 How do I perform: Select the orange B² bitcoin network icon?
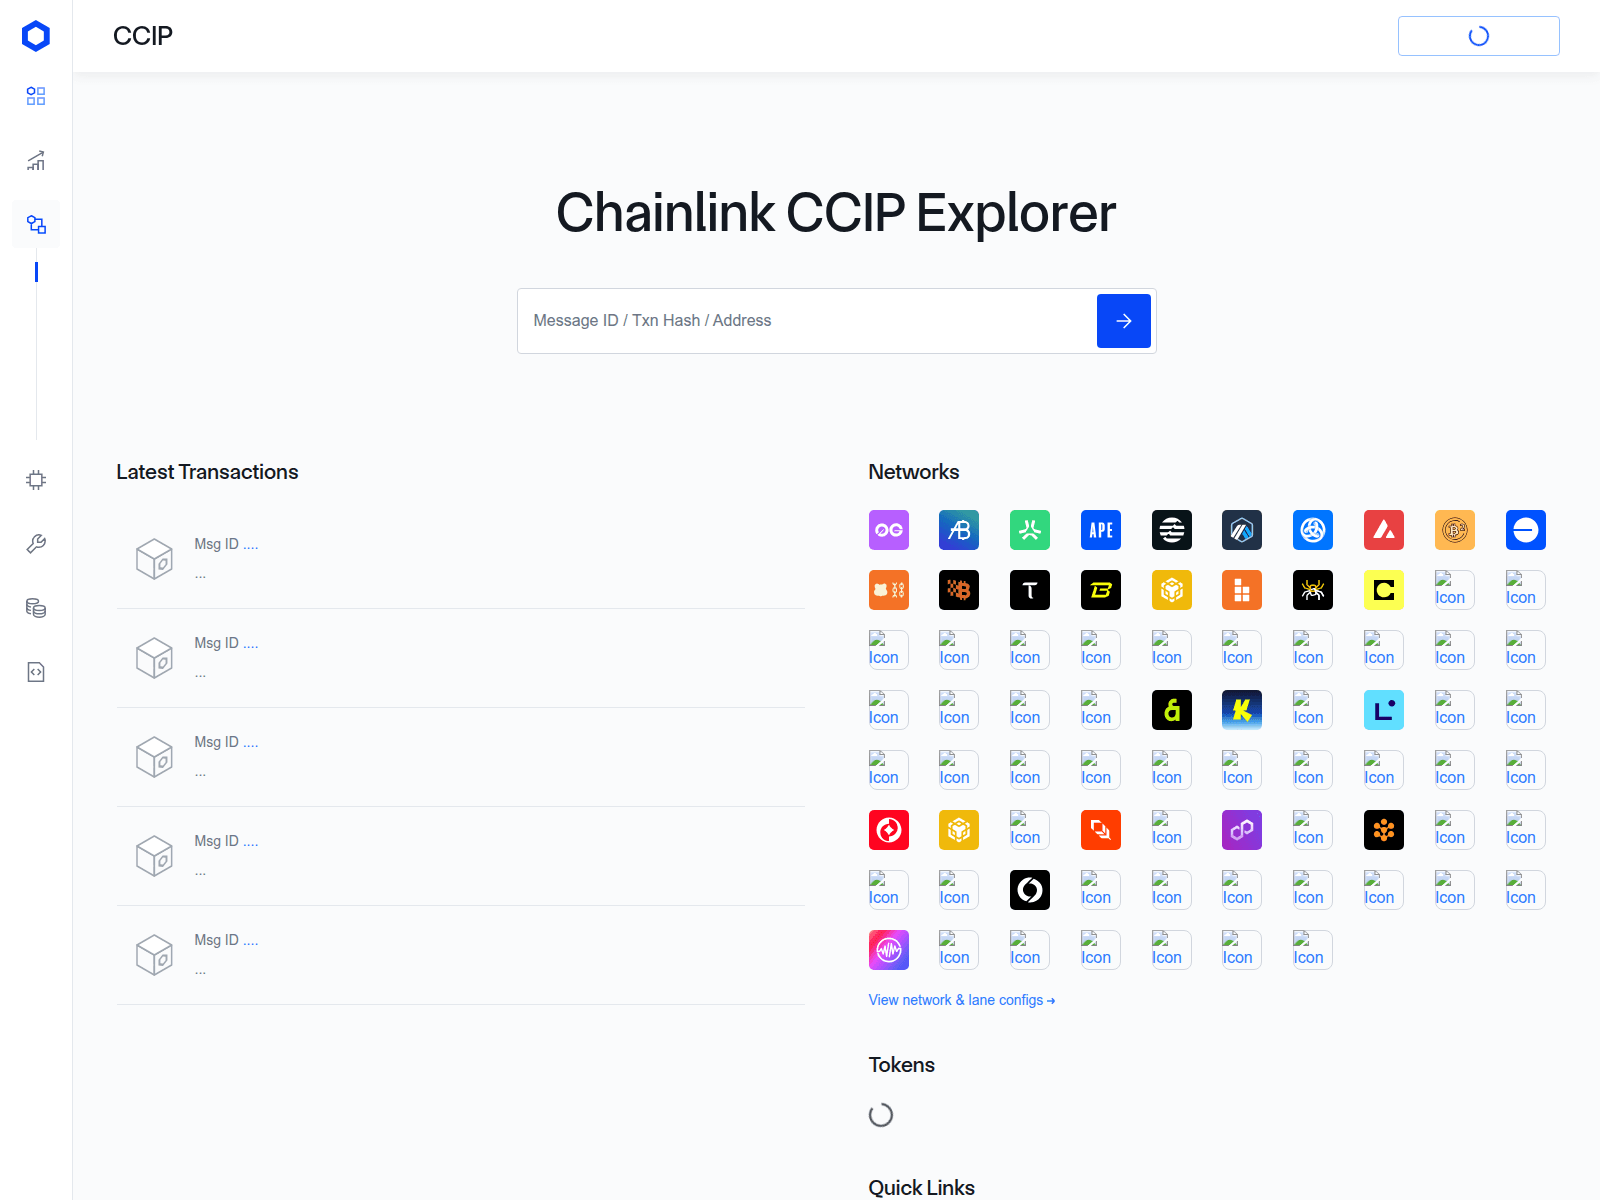pos(1455,530)
